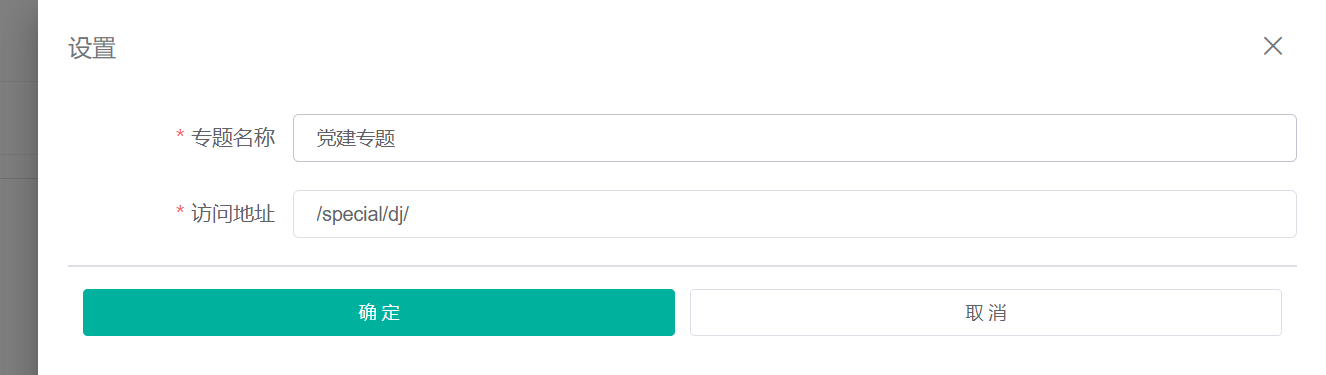Place cursor in the text 党建专题

pyautogui.click(x=356, y=139)
